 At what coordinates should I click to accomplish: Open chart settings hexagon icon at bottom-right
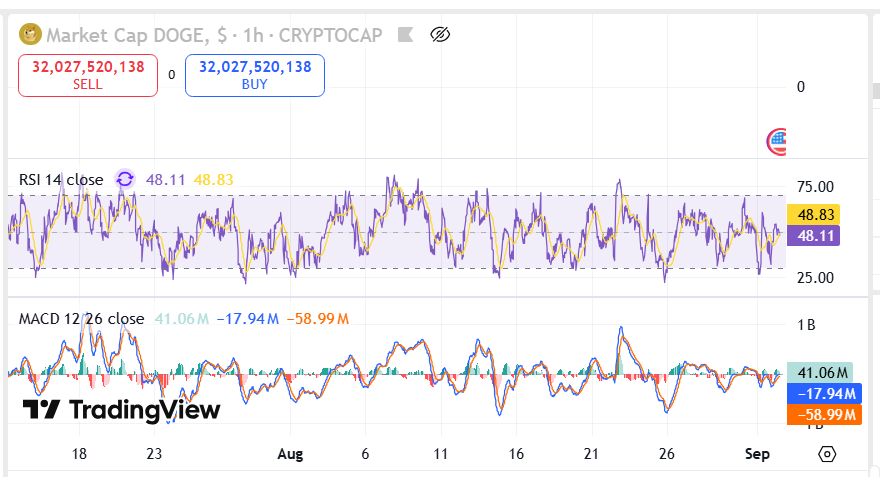[827, 454]
